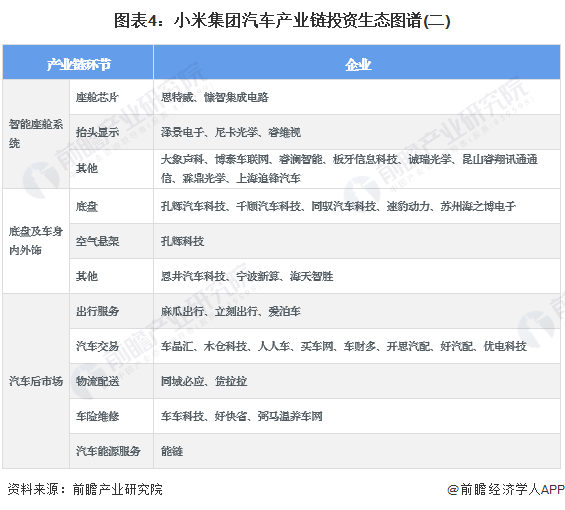Select the 泽景电子、尼卡光学、睿维视 cell
The width and height of the screenshot is (565, 510).
(357, 132)
